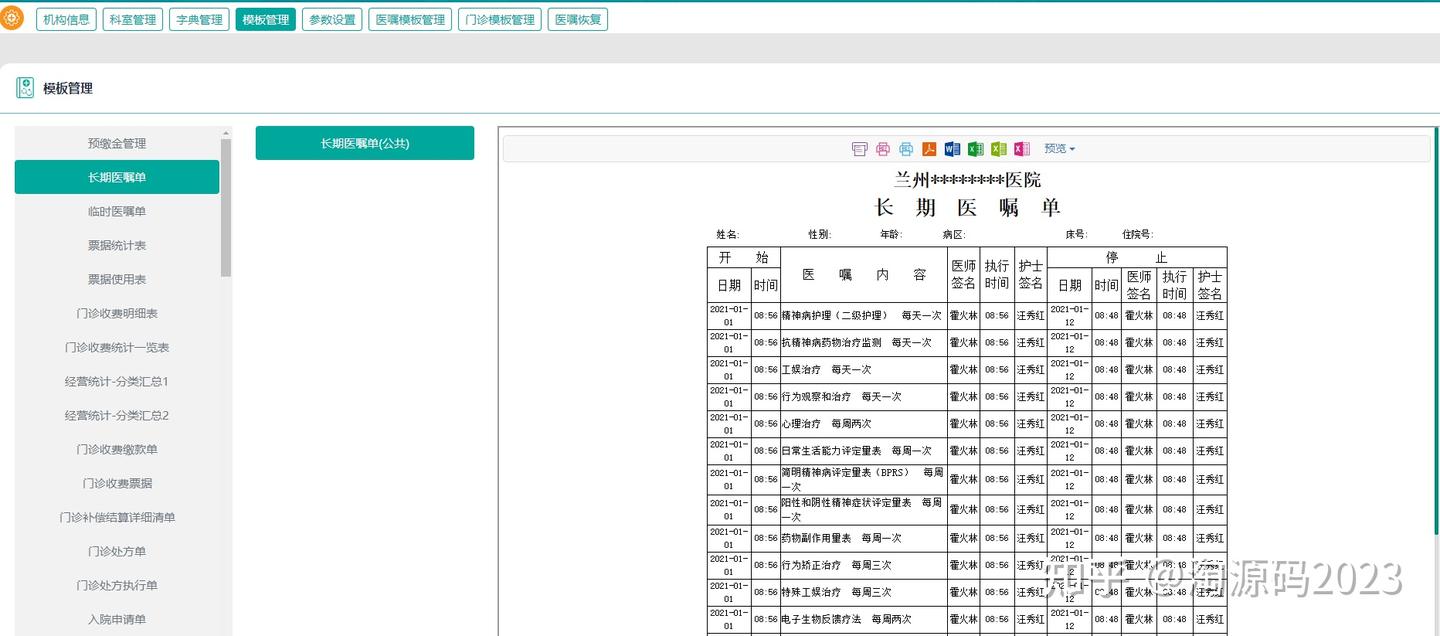The width and height of the screenshot is (1440, 636).
Task: Select 票据统计表 in the sidebar
Action: (117, 245)
